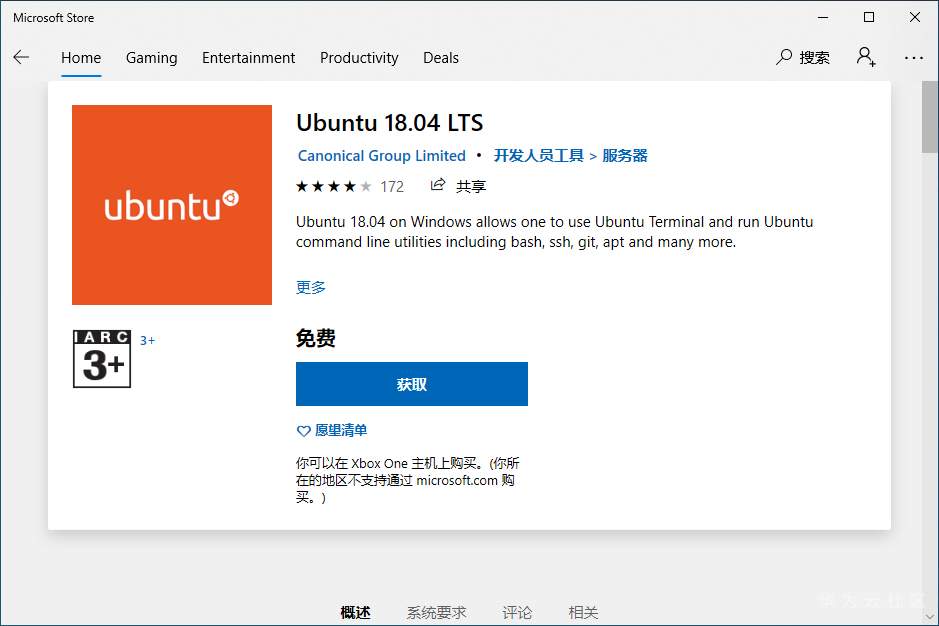Click the IARC 3+ rating badge

click(102, 359)
